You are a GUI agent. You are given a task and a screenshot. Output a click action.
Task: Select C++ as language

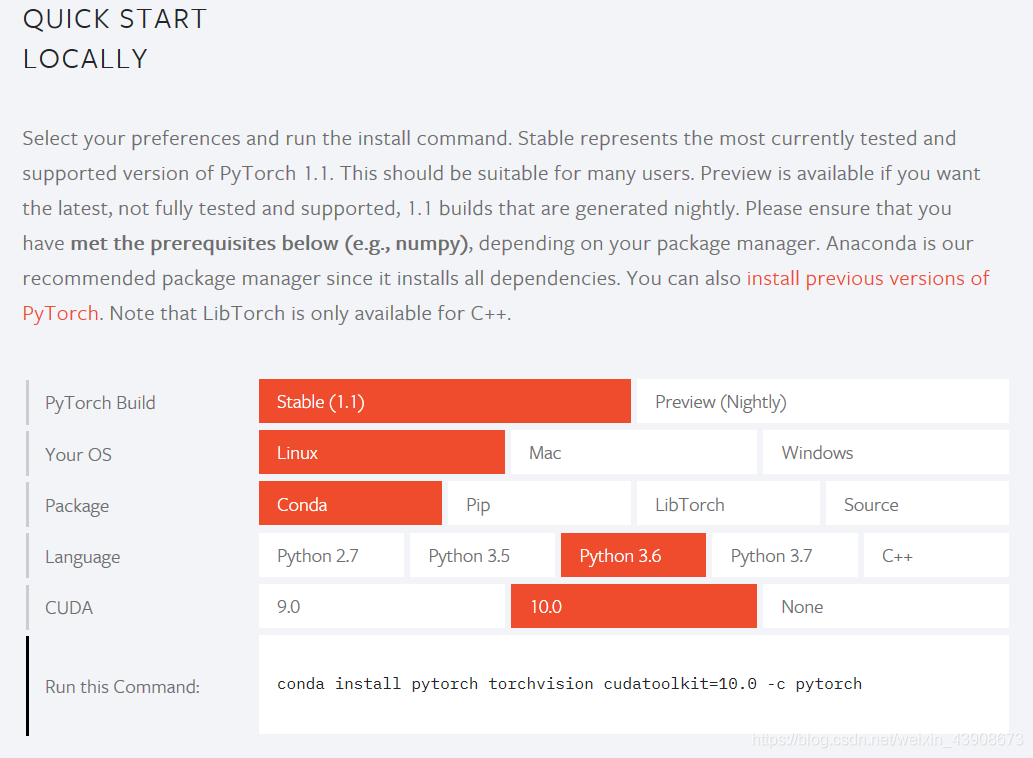point(936,555)
